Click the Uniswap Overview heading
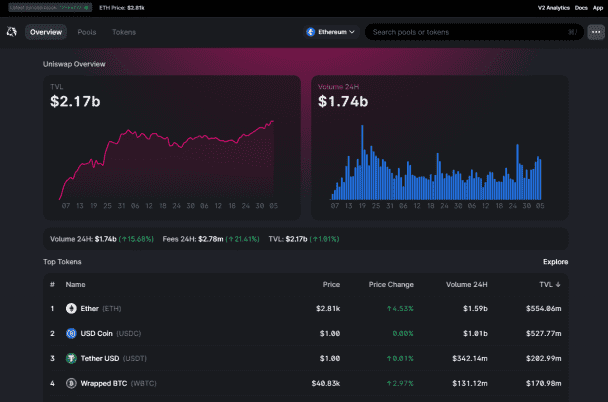This screenshot has height=402, width=608. pyautogui.click(x=74, y=64)
